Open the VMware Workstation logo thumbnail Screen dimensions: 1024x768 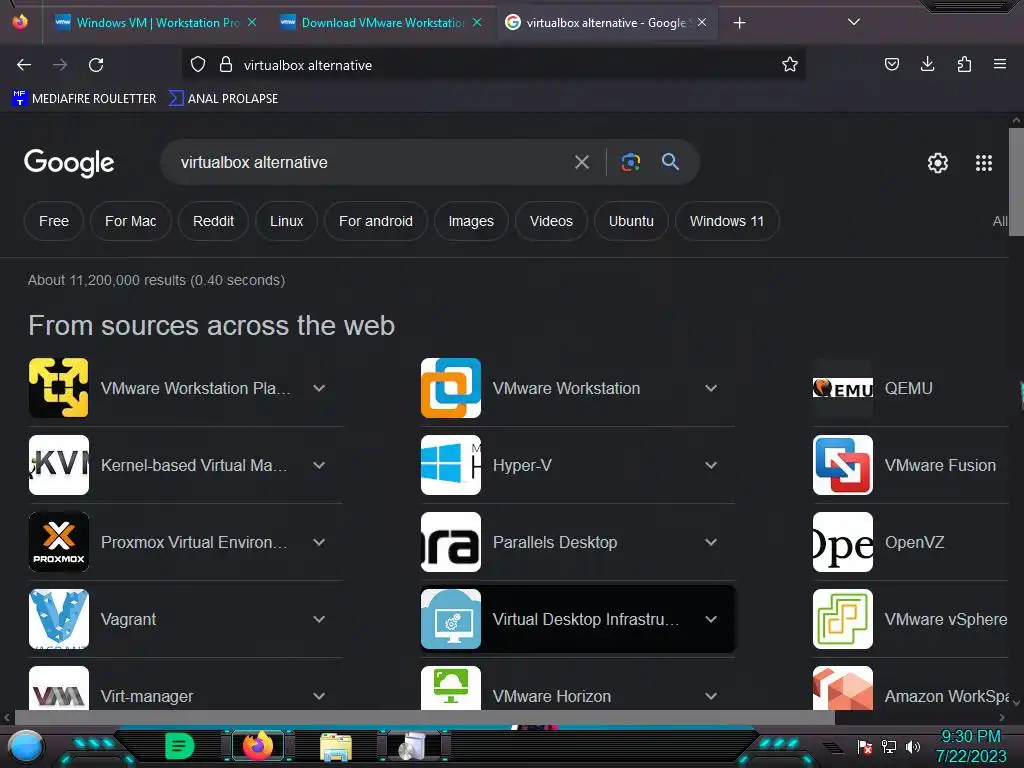(451, 388)
